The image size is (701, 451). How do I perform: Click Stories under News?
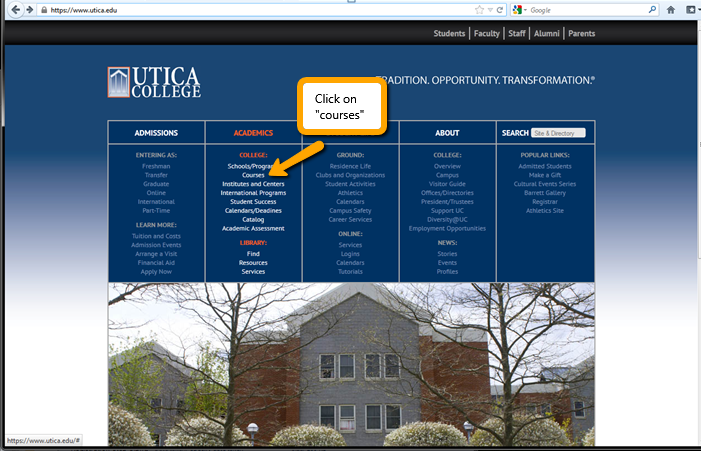click(x=447, y=254)
